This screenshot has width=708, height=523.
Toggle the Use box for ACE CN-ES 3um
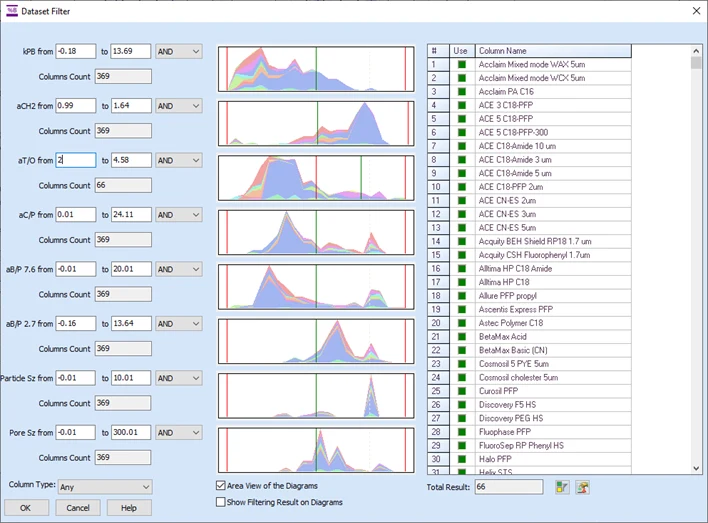click(x=461, y=214)
